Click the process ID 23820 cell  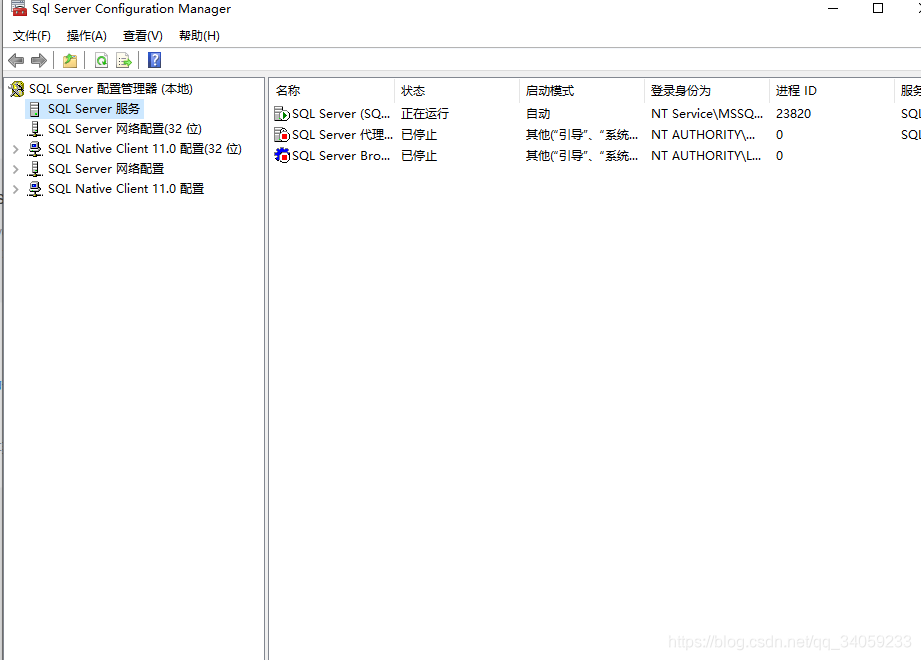pos(793,113)
